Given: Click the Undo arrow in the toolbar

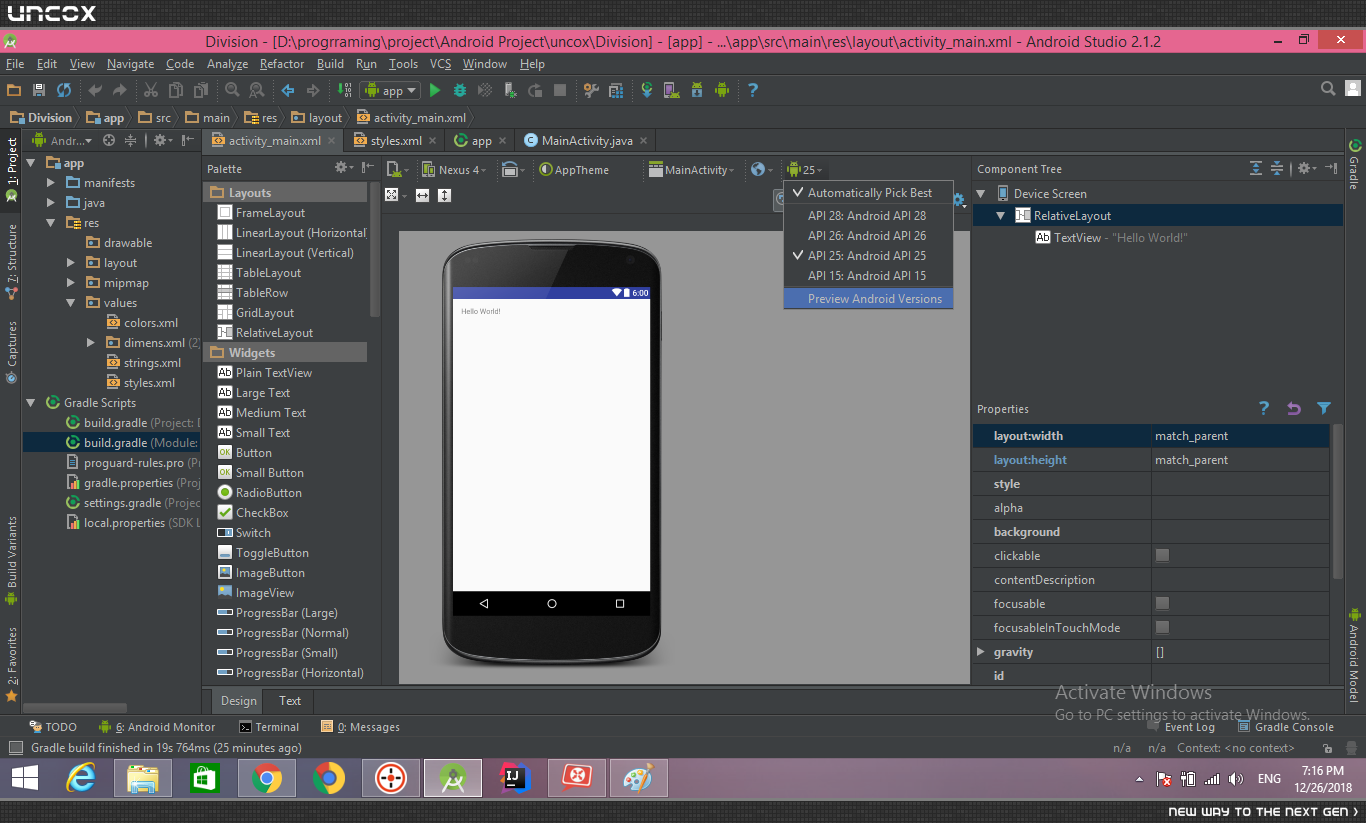Looking at the screenshot, I should point(95,90).
